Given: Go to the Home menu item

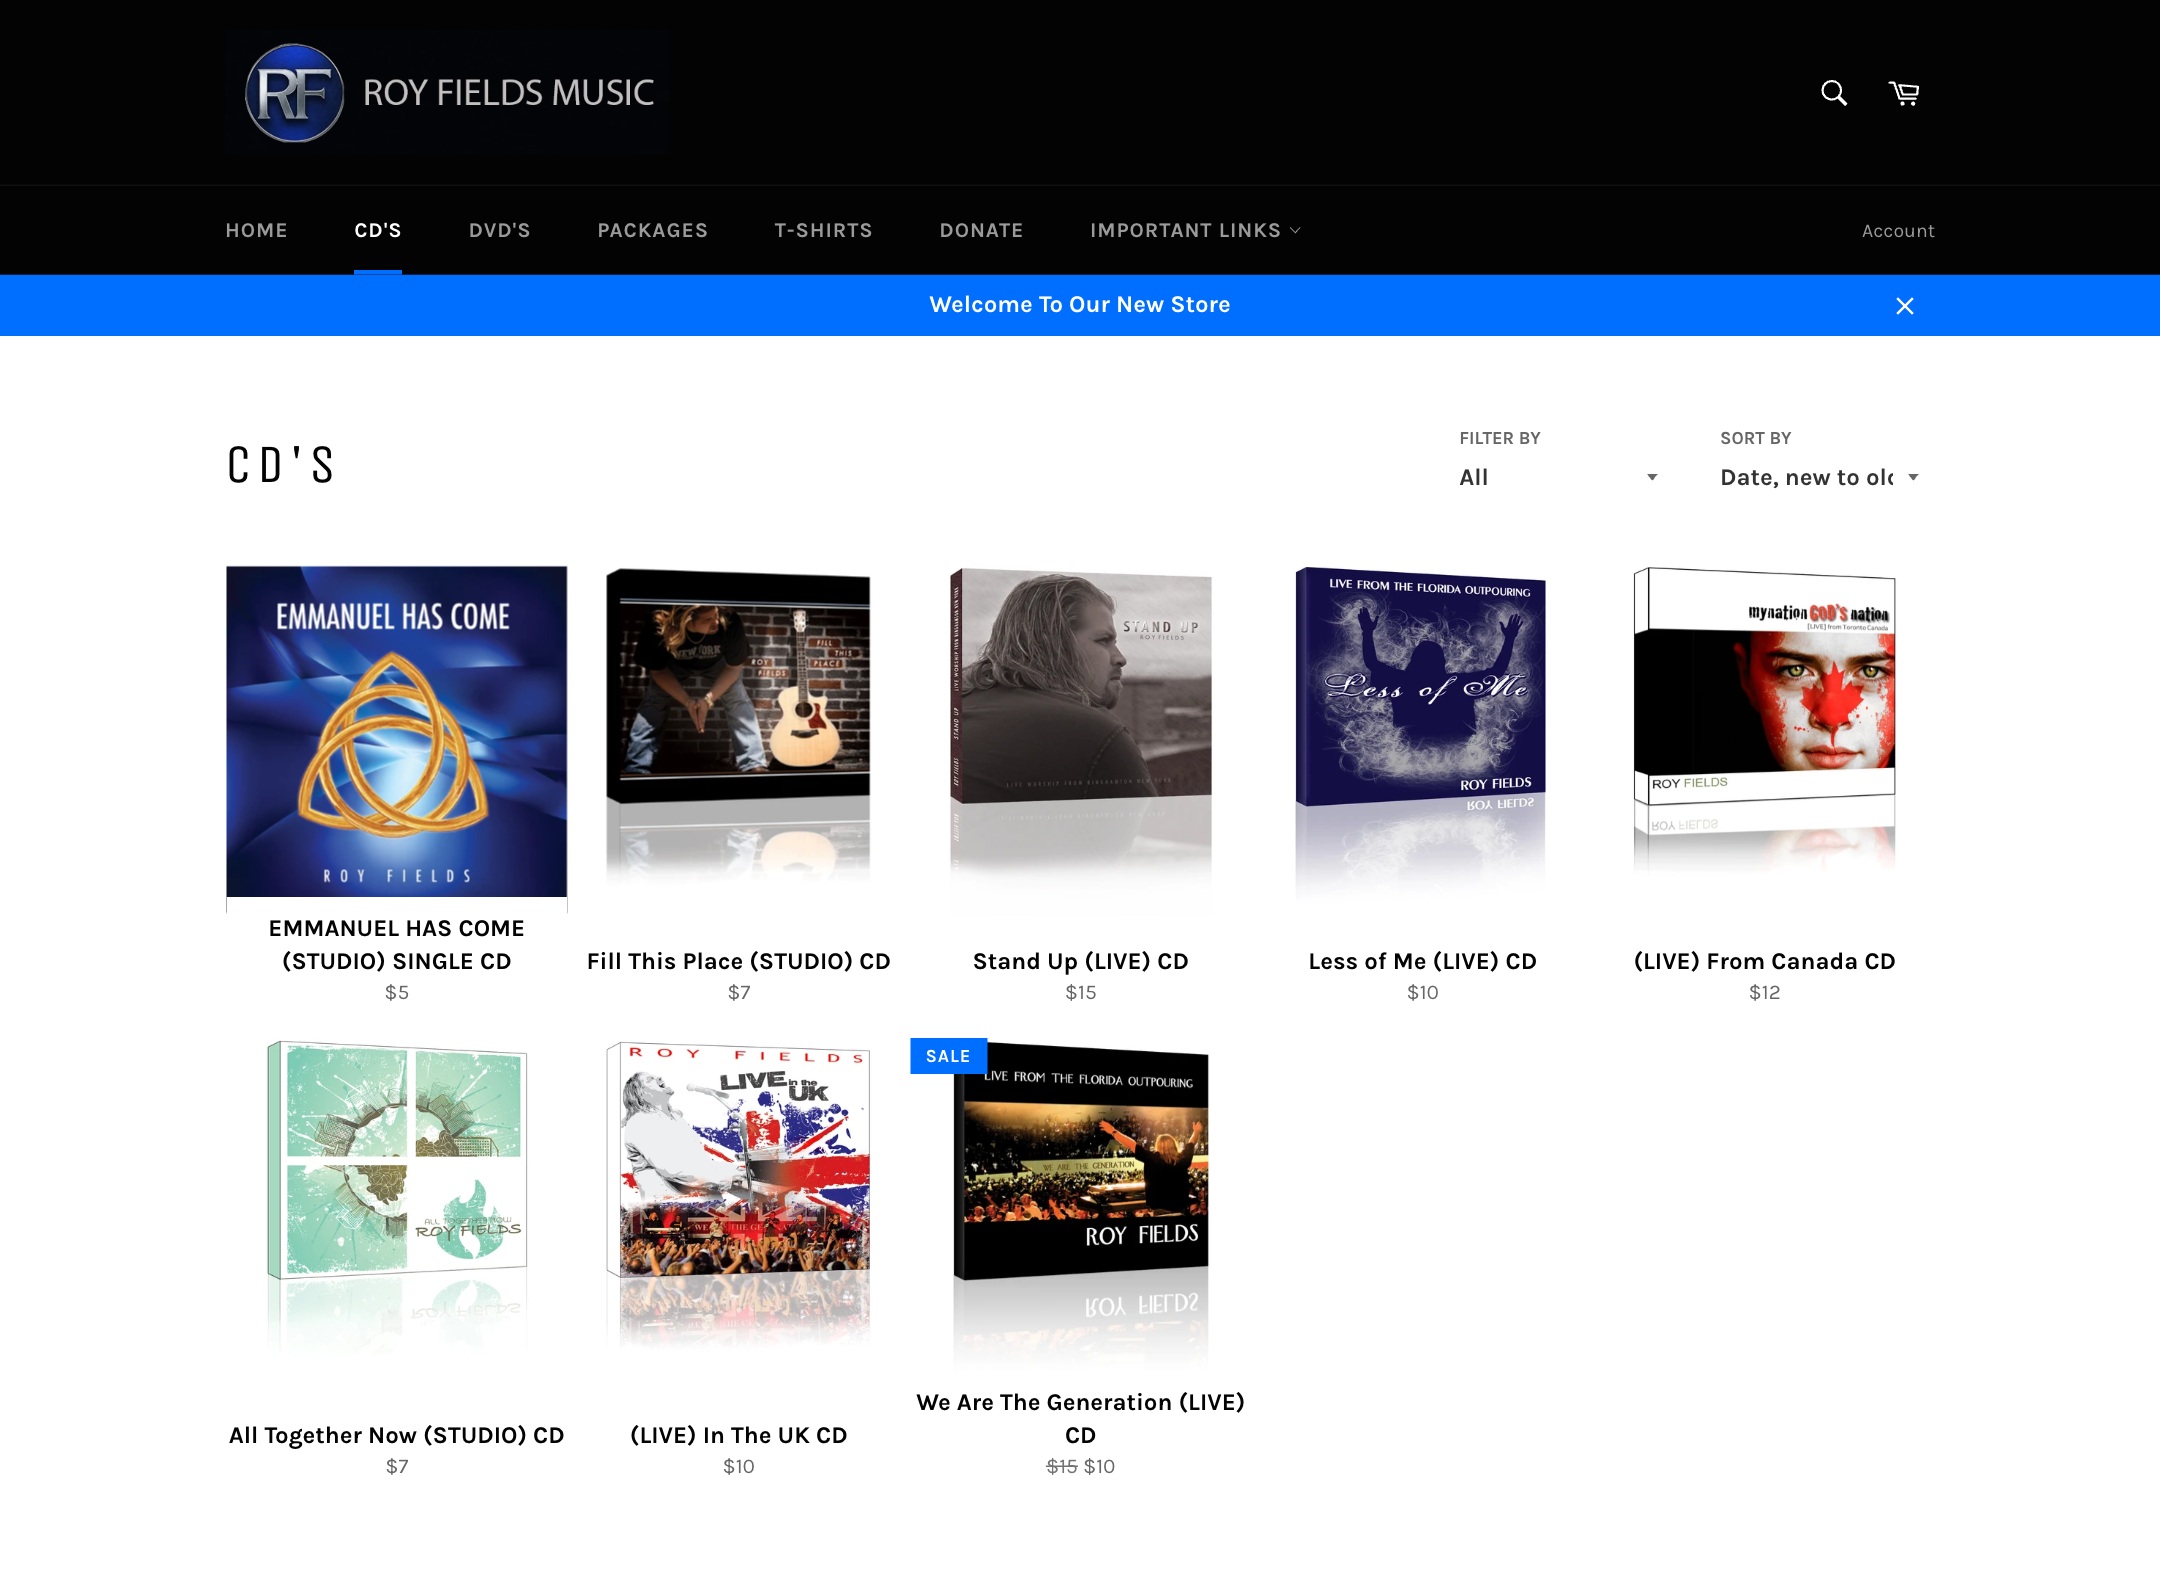Looking at the screenshot, I should coord(256,230).
